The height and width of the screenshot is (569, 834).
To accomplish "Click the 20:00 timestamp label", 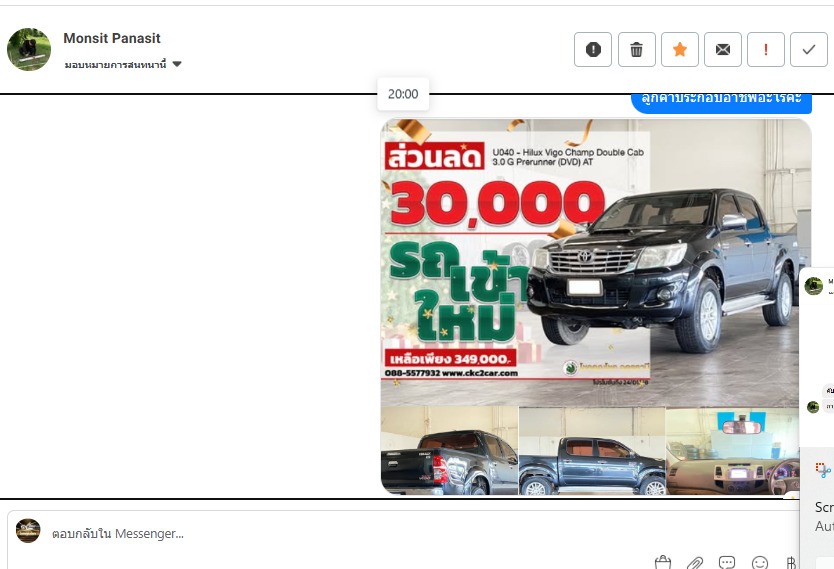I will click(403, 94).
